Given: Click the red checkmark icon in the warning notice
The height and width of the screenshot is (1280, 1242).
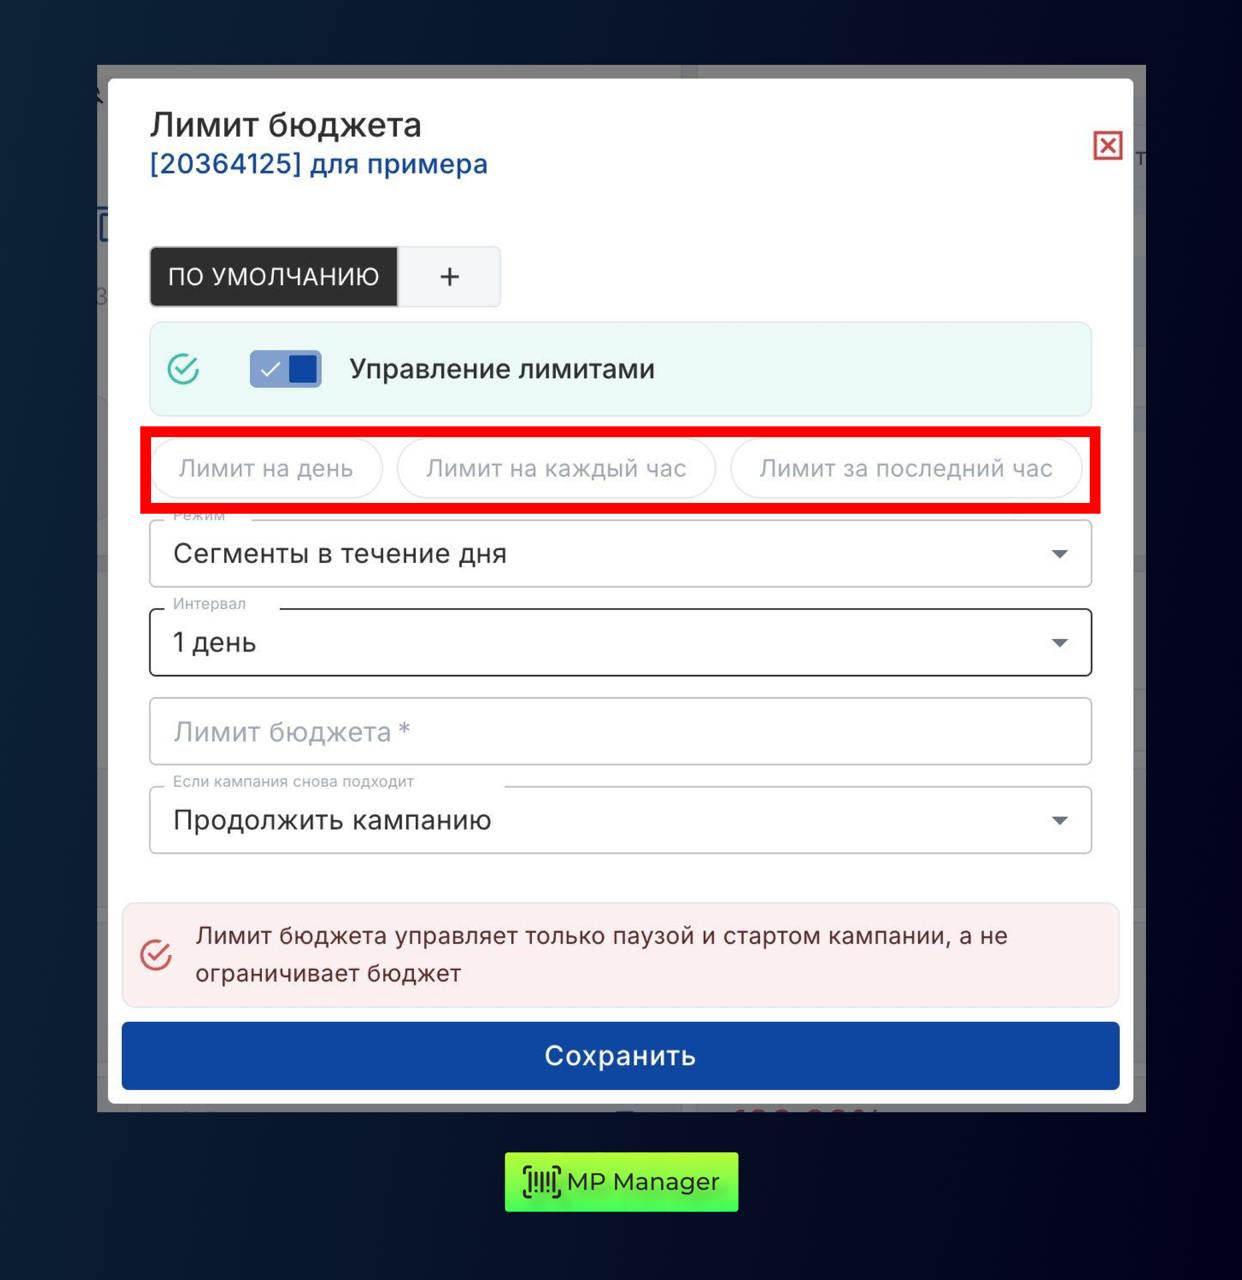Looking at the screenshot, I should point(156,955).
